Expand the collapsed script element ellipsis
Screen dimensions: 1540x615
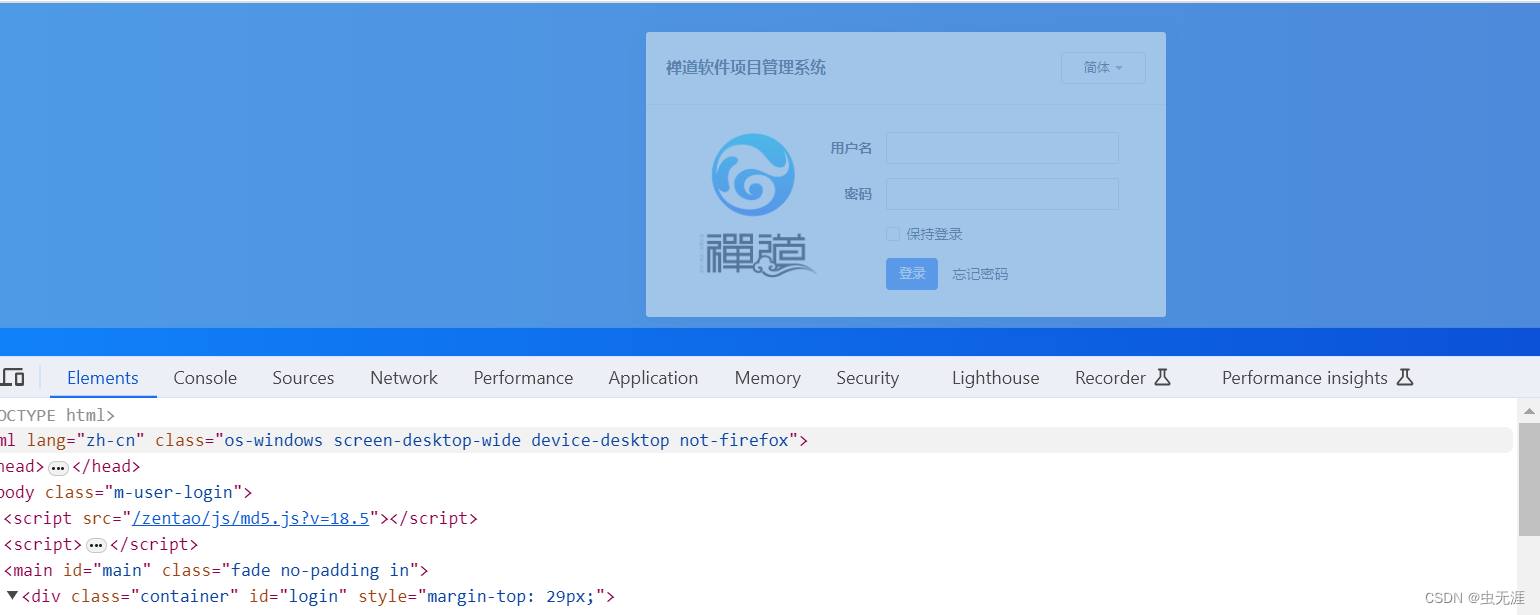[x=96, y=545]
